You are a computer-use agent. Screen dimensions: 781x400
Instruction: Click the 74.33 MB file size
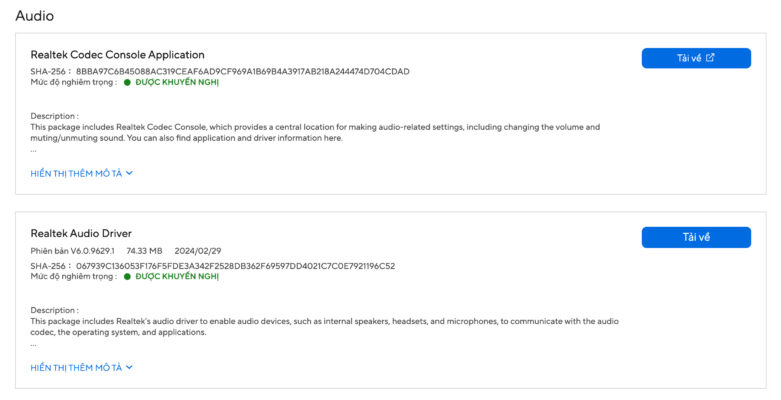[144, 250]
